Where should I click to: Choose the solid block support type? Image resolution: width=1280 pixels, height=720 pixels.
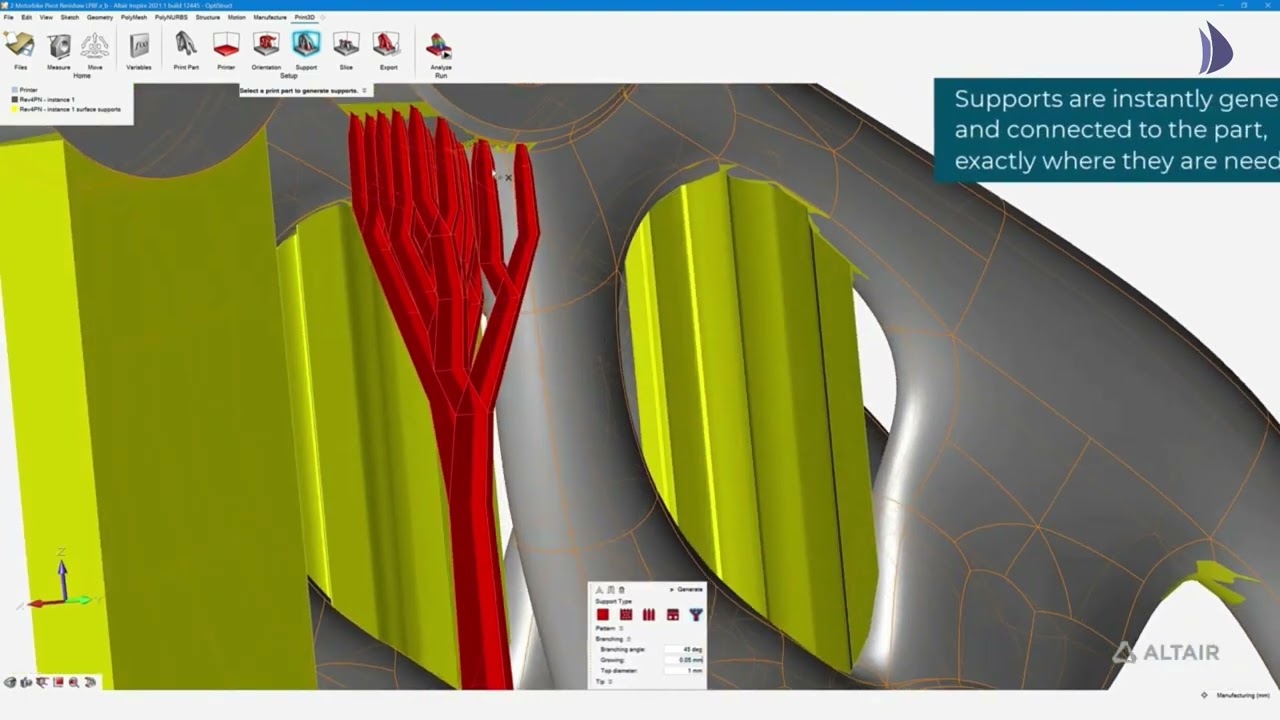click(x=603, y=614)
